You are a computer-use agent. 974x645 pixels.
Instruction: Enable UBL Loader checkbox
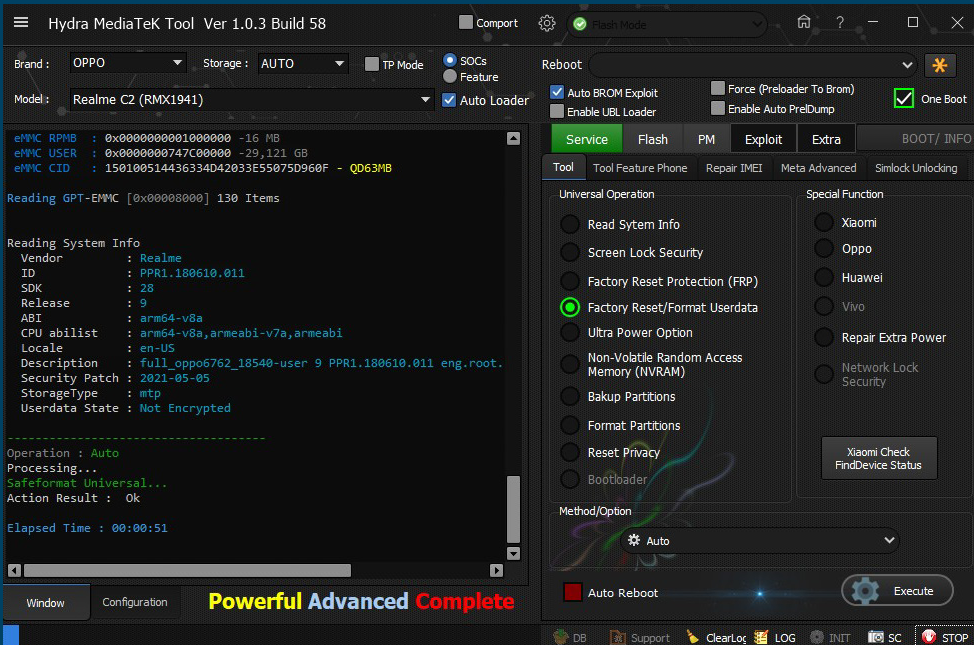pyautogui.click(x=557, y=111)
